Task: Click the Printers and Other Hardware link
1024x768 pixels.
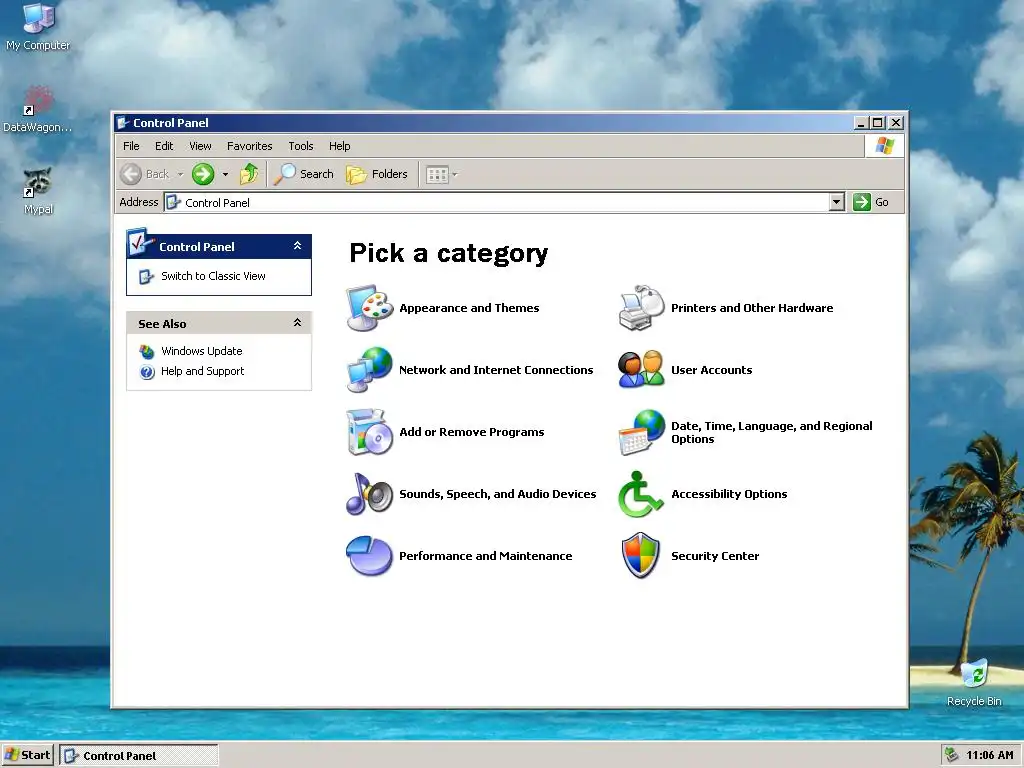Action: (752, 308)
